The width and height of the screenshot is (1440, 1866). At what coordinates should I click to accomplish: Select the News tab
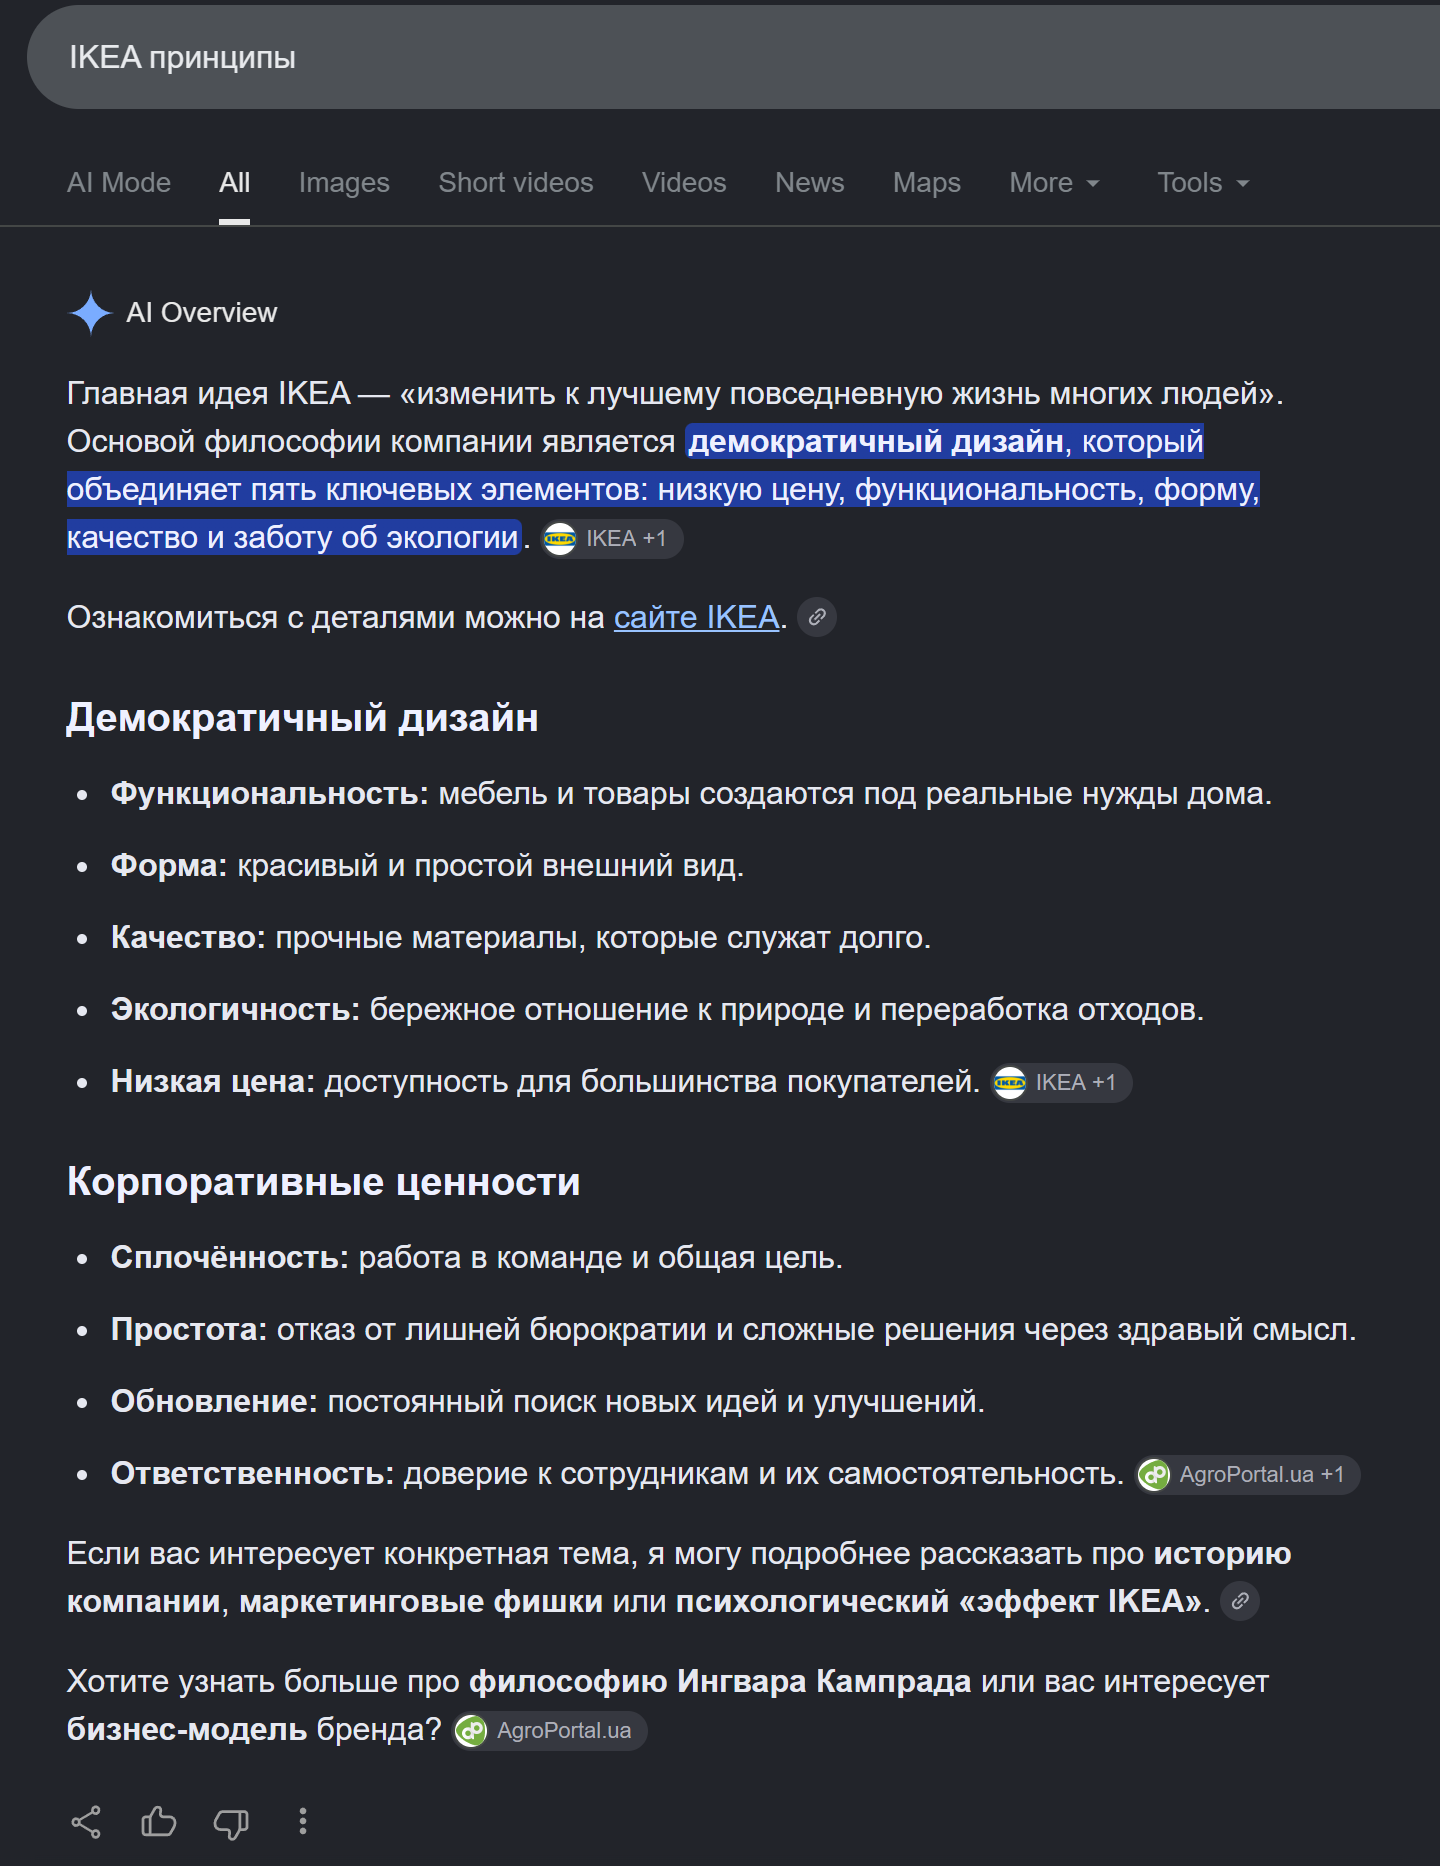click(x=810, y=183)
